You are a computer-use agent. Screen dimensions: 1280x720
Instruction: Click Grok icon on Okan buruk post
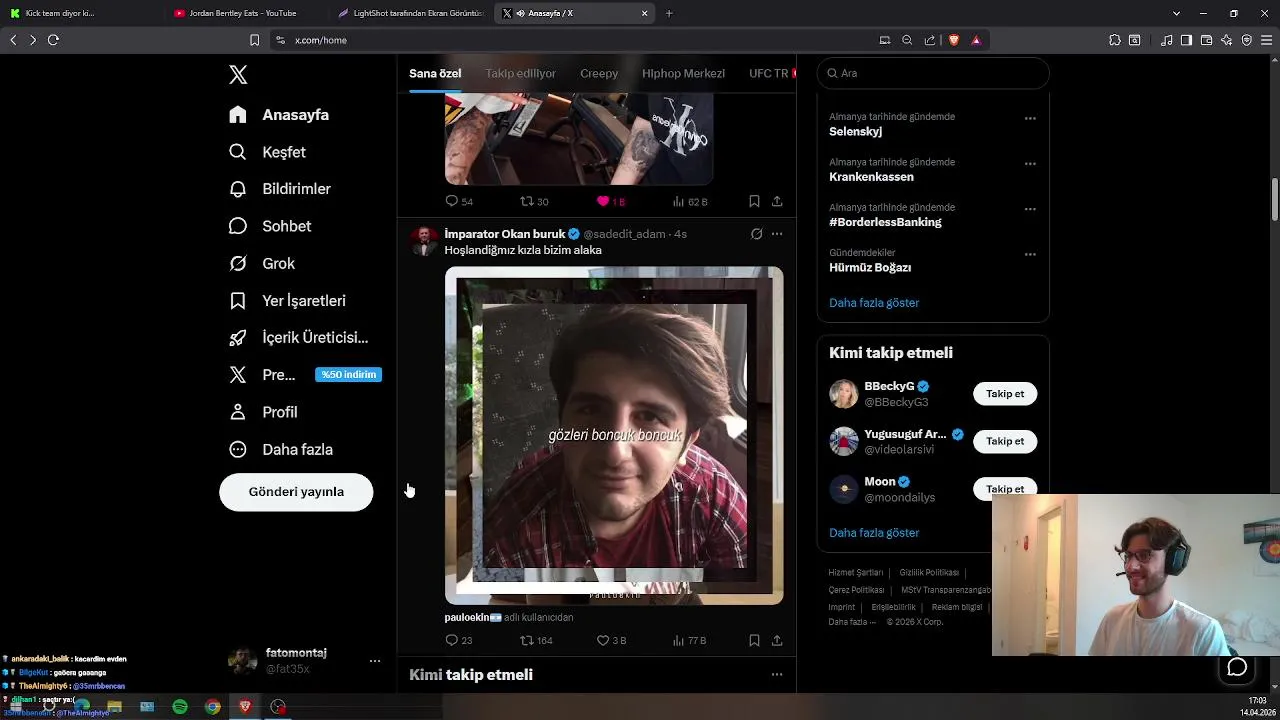point(756,234)
